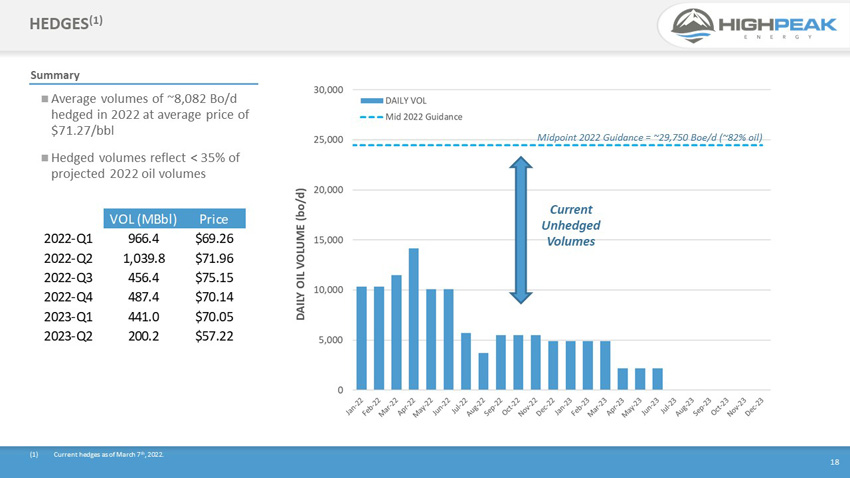Click the 200.2 volume cell

[x=144, y=336]
